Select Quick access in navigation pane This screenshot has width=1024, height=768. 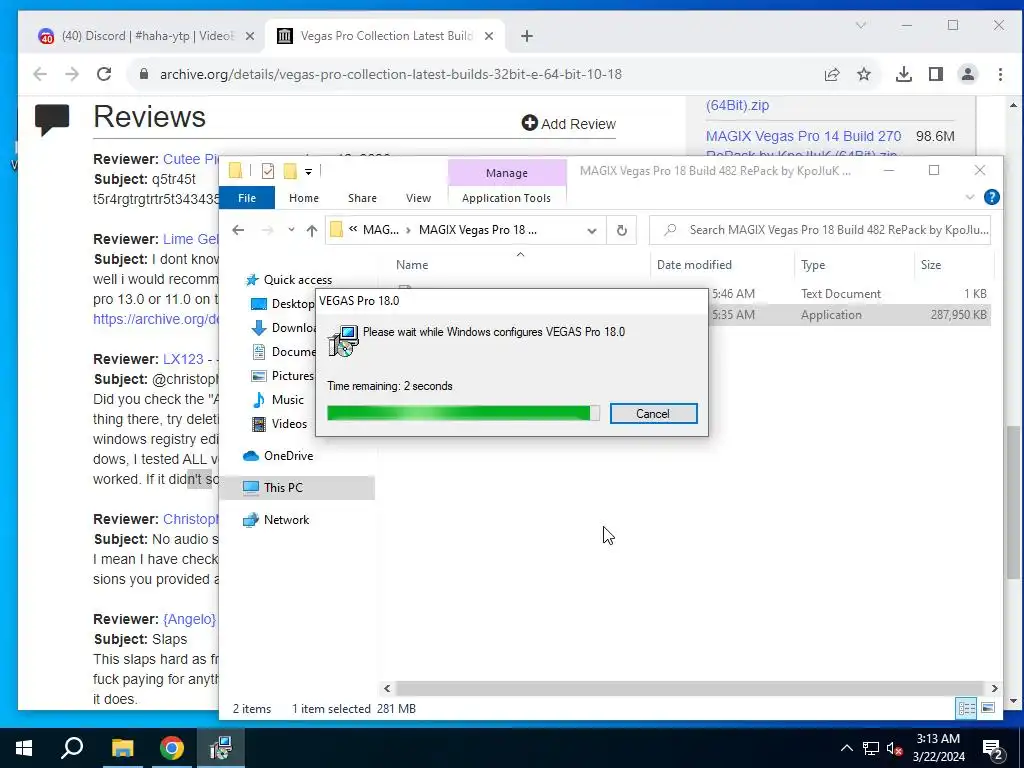pos(297,280)
